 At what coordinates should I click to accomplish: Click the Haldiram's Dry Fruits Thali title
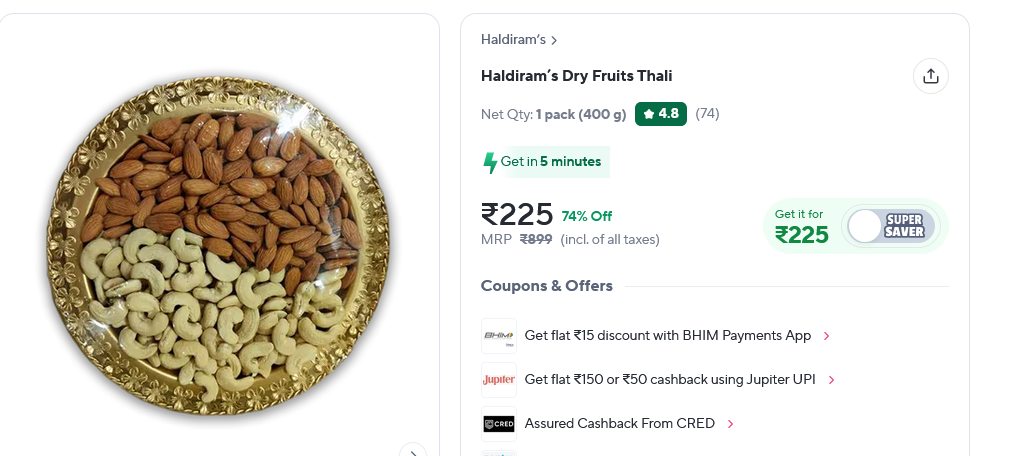click(576, 76)
